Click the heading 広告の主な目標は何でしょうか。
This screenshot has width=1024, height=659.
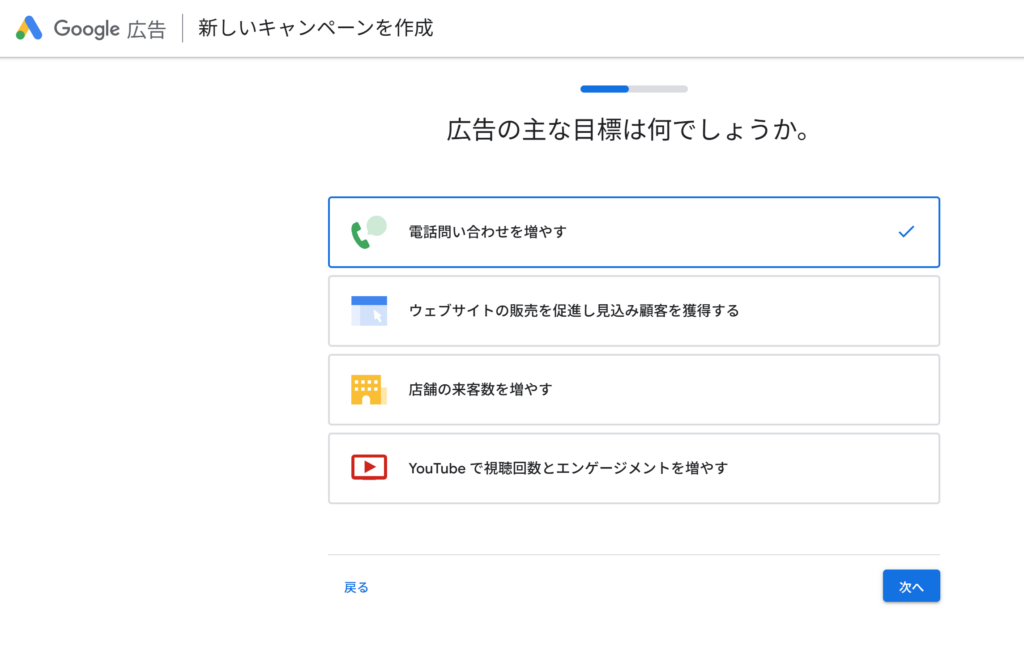click(x=628, y=131)
